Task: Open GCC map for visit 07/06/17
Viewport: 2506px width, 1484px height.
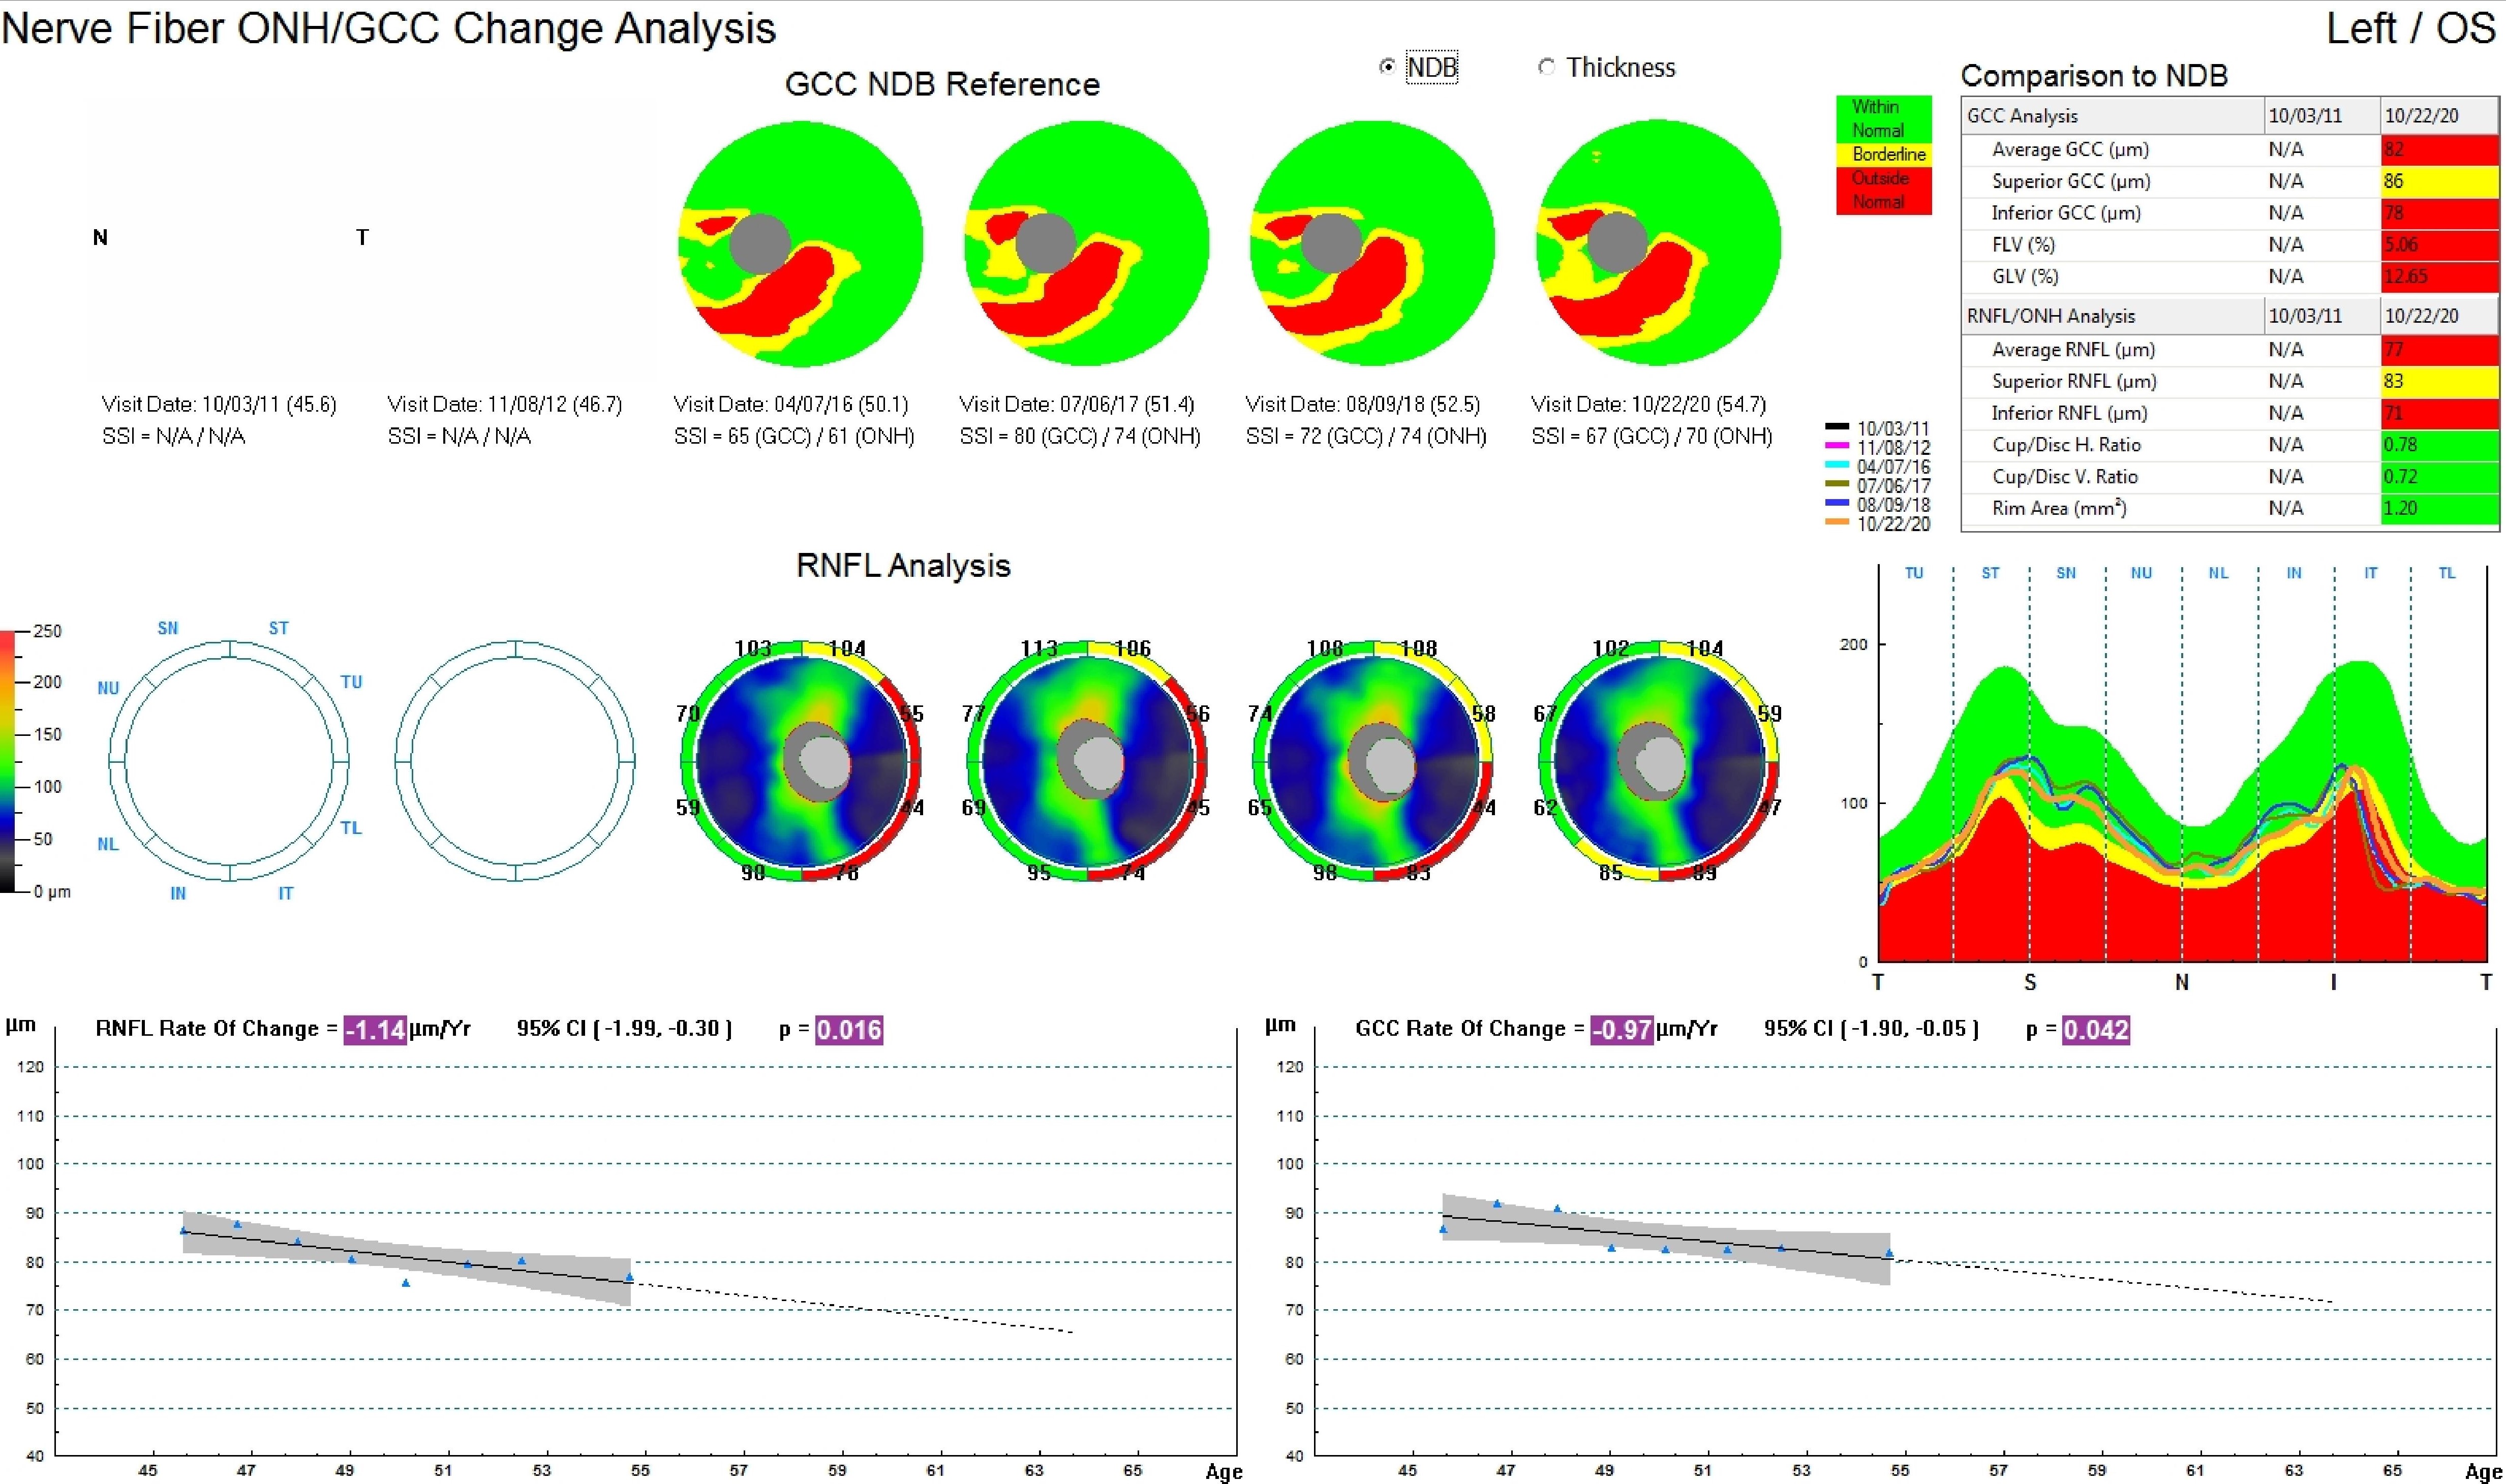Action: (x=1087, y=243)
